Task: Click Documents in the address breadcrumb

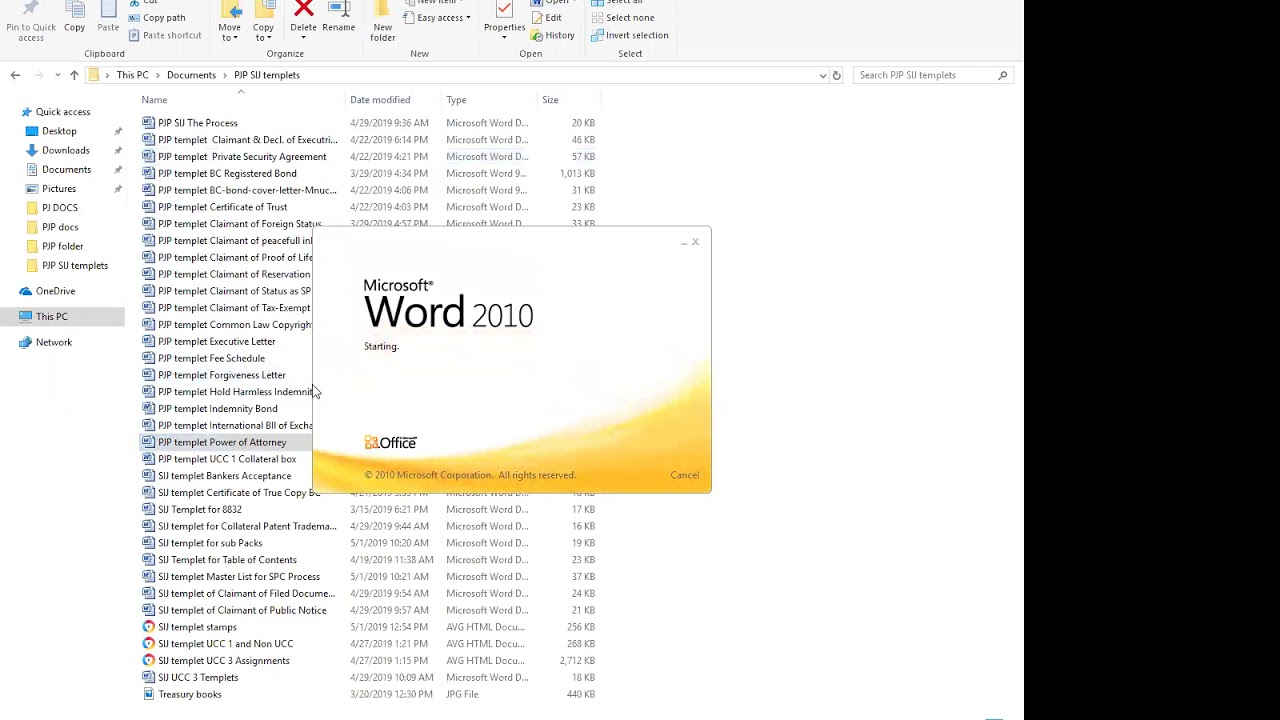Action: coord(191,75)
